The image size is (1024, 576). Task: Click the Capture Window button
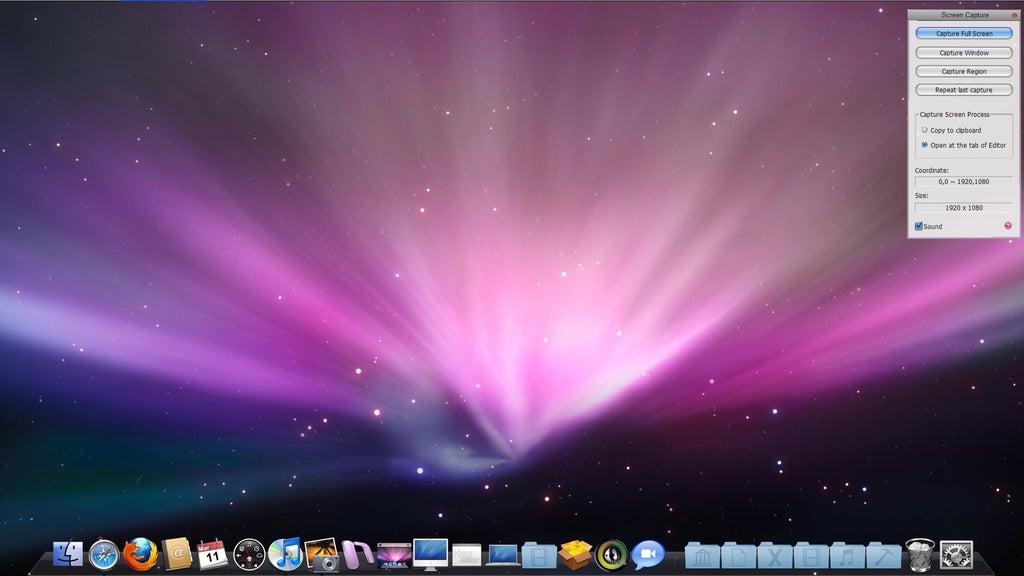tap(962, 52)
